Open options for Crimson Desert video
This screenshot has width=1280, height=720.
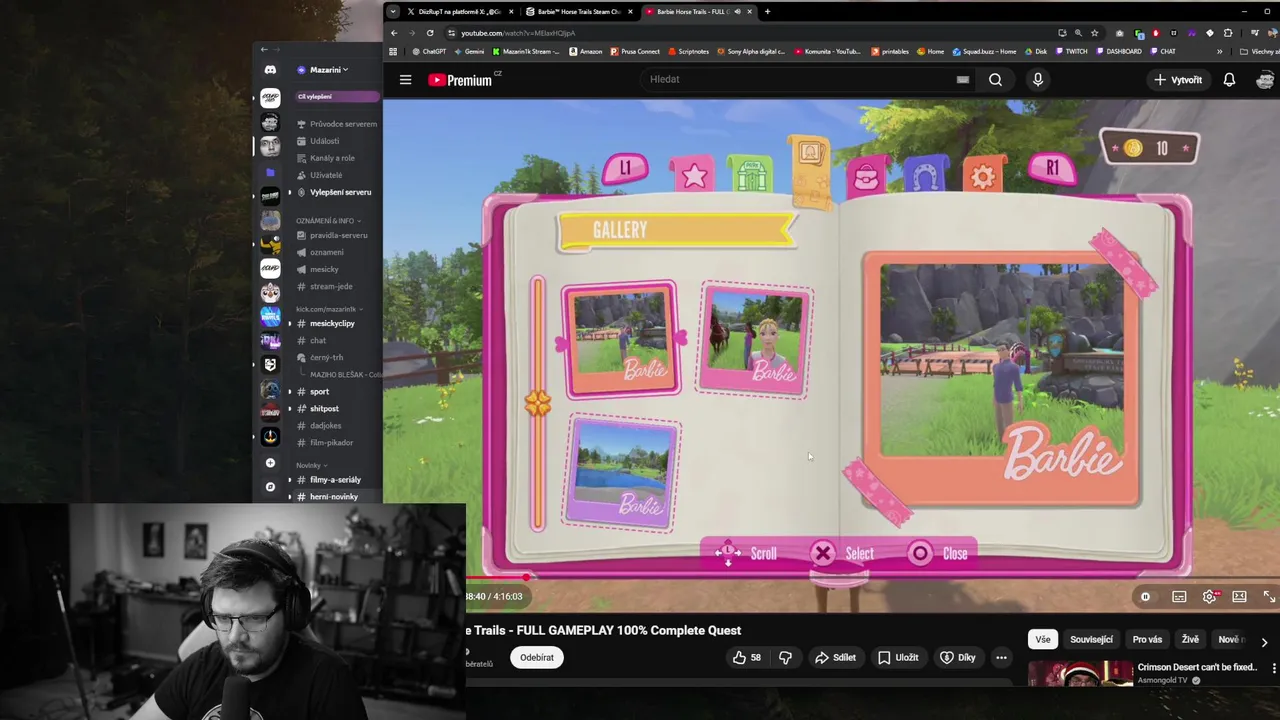coord(1273,668)
